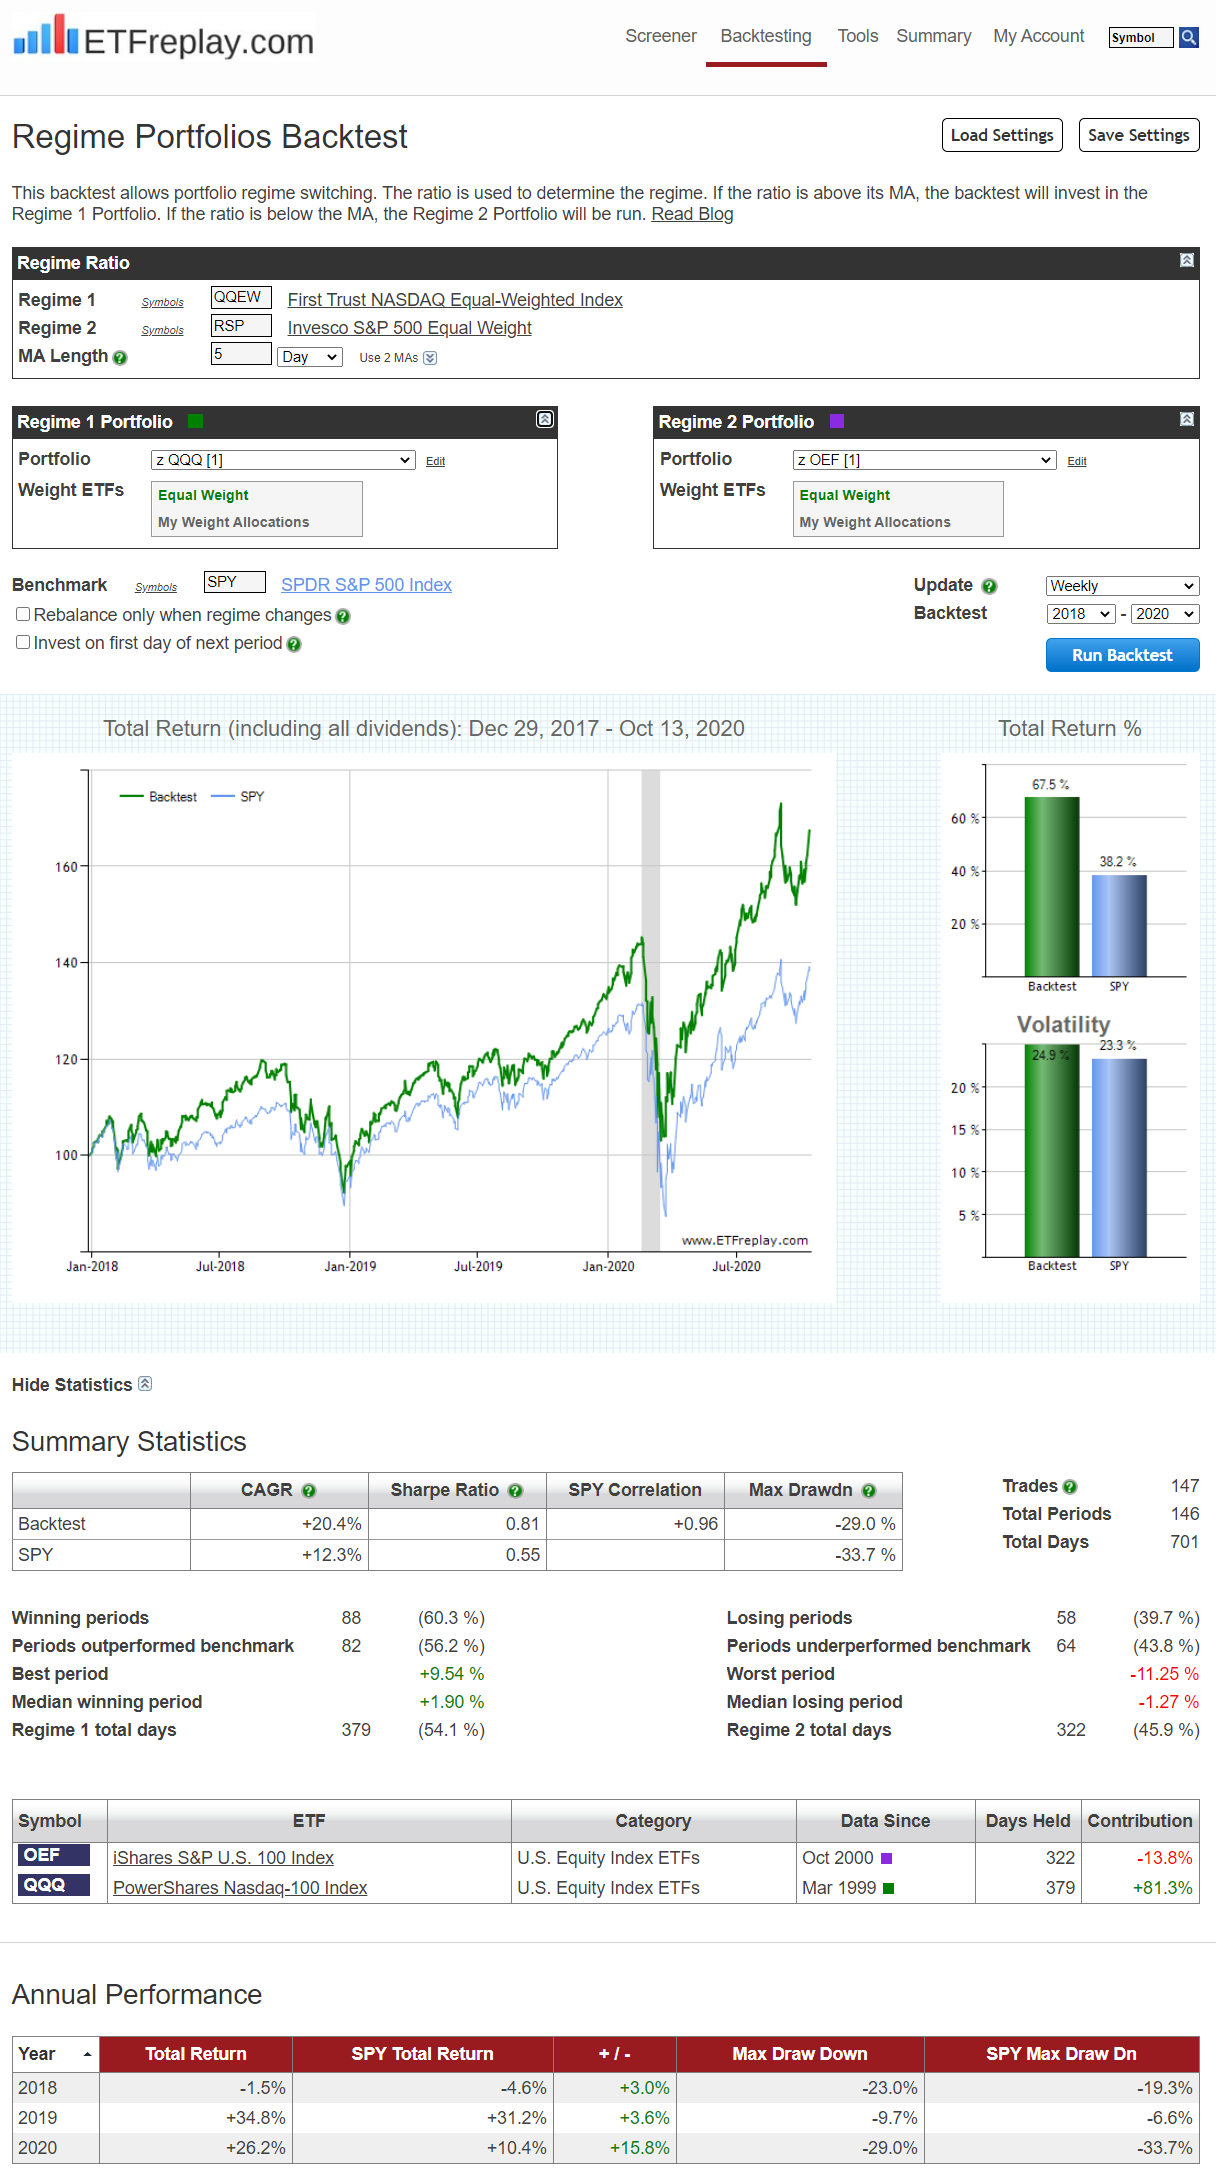Collapse the Regime 2 Portfolio panel
Image resolution: width=1216 pixels, height=2184 pixels.
pyautogui.click(x=1186, y=419)
